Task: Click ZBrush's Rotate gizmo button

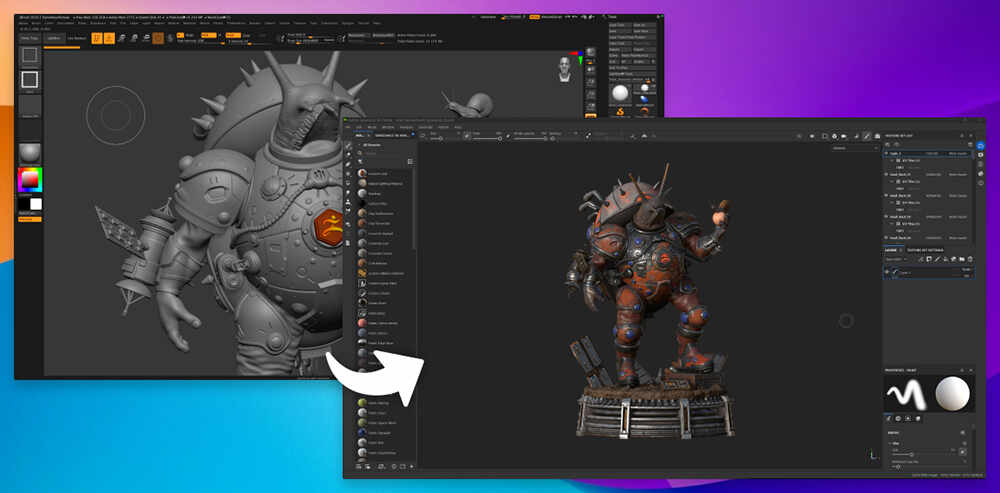Action: (145, 38)
